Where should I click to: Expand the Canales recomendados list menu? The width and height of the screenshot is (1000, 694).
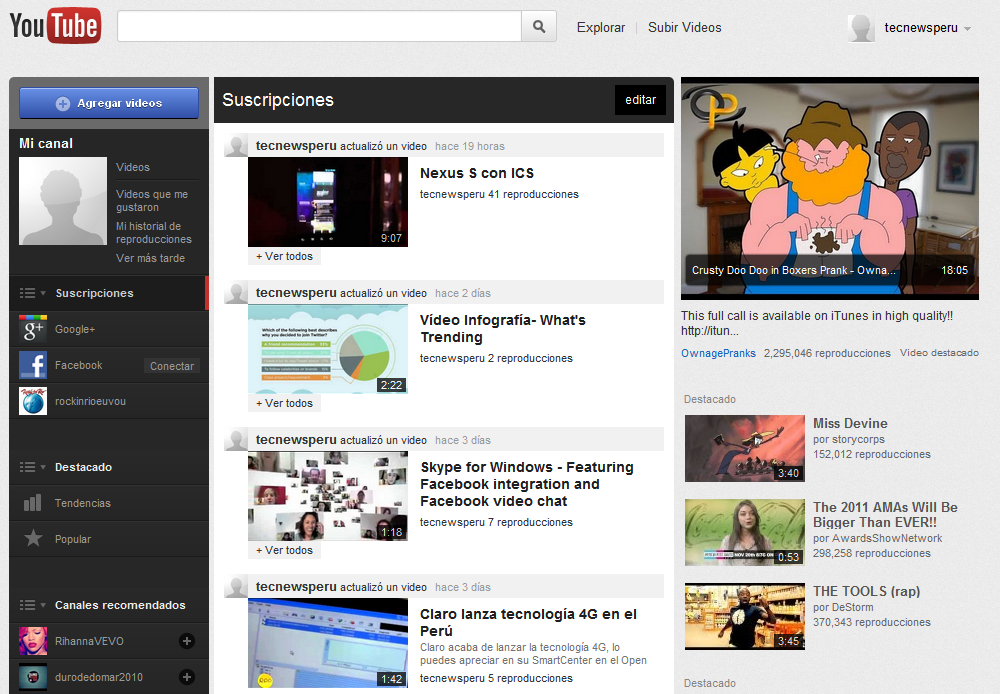point(33,605)
